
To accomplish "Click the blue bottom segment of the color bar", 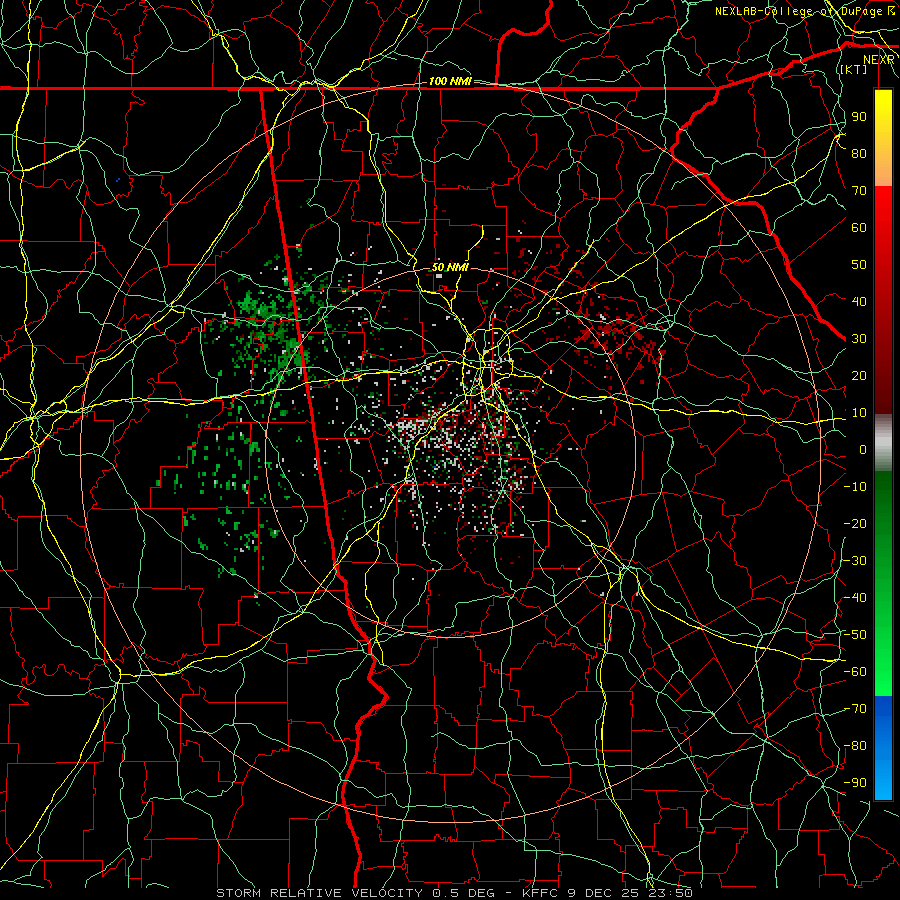I will coord(883,748).
